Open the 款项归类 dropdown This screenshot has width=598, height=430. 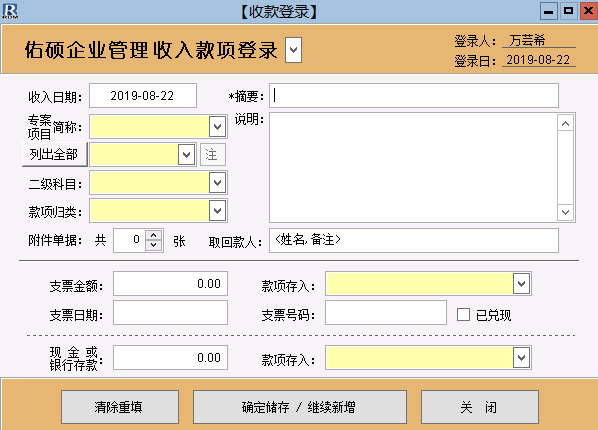(x=217, y=210)
